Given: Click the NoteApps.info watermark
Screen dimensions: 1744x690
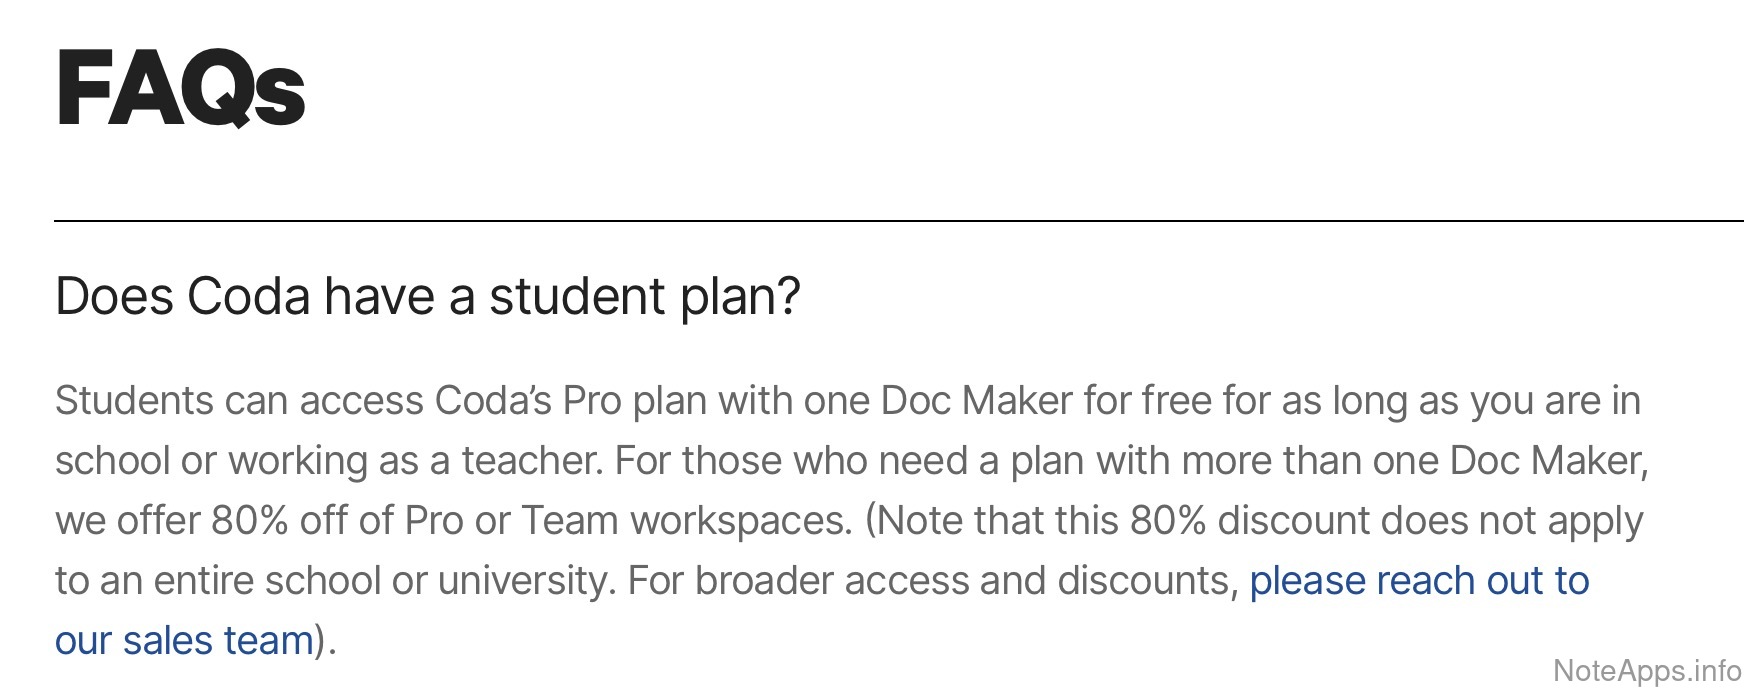Looking at the screenshot, I should 1646,670.
